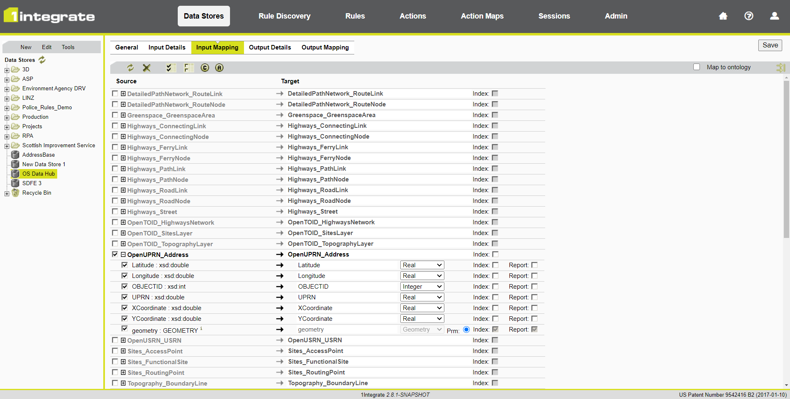This screenshot has height=399, width=790.
Task: Select the AddressBase data store
Action: click(x=38, y=155)
